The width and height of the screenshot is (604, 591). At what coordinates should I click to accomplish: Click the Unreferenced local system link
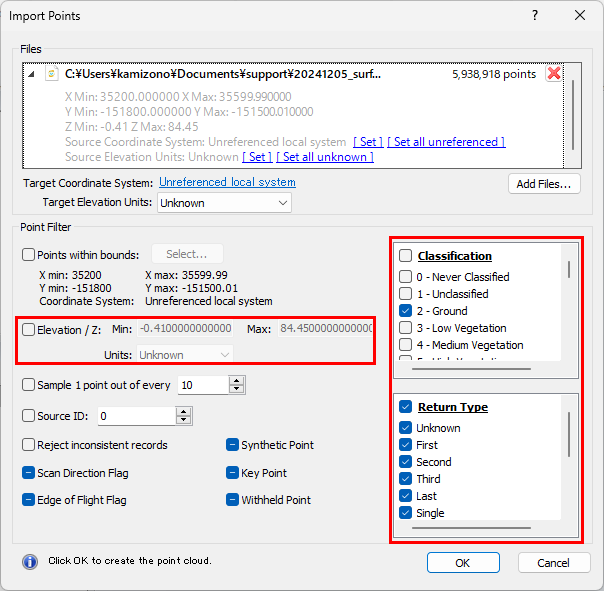227,182
